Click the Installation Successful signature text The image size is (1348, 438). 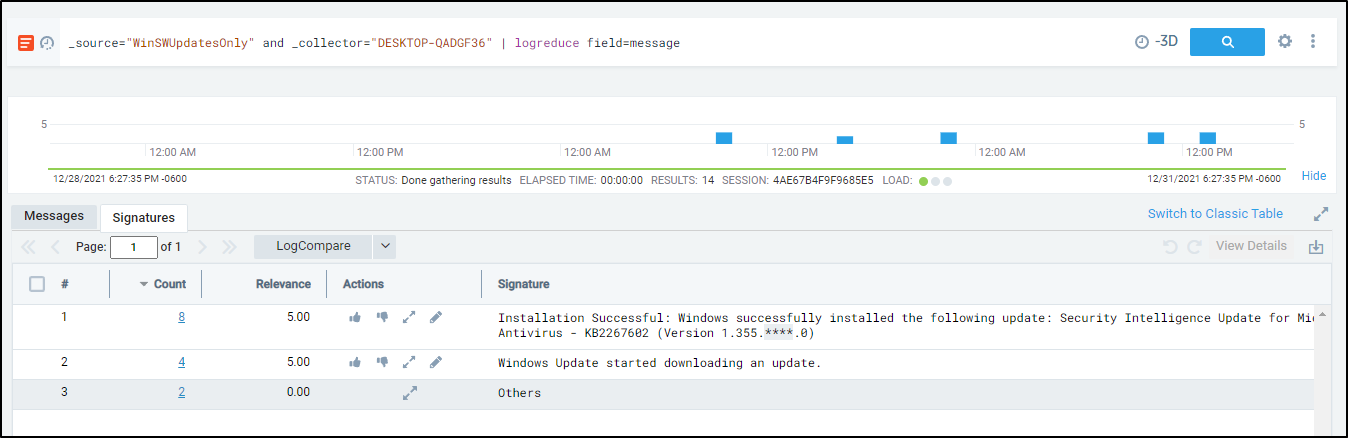coord(906,325)
